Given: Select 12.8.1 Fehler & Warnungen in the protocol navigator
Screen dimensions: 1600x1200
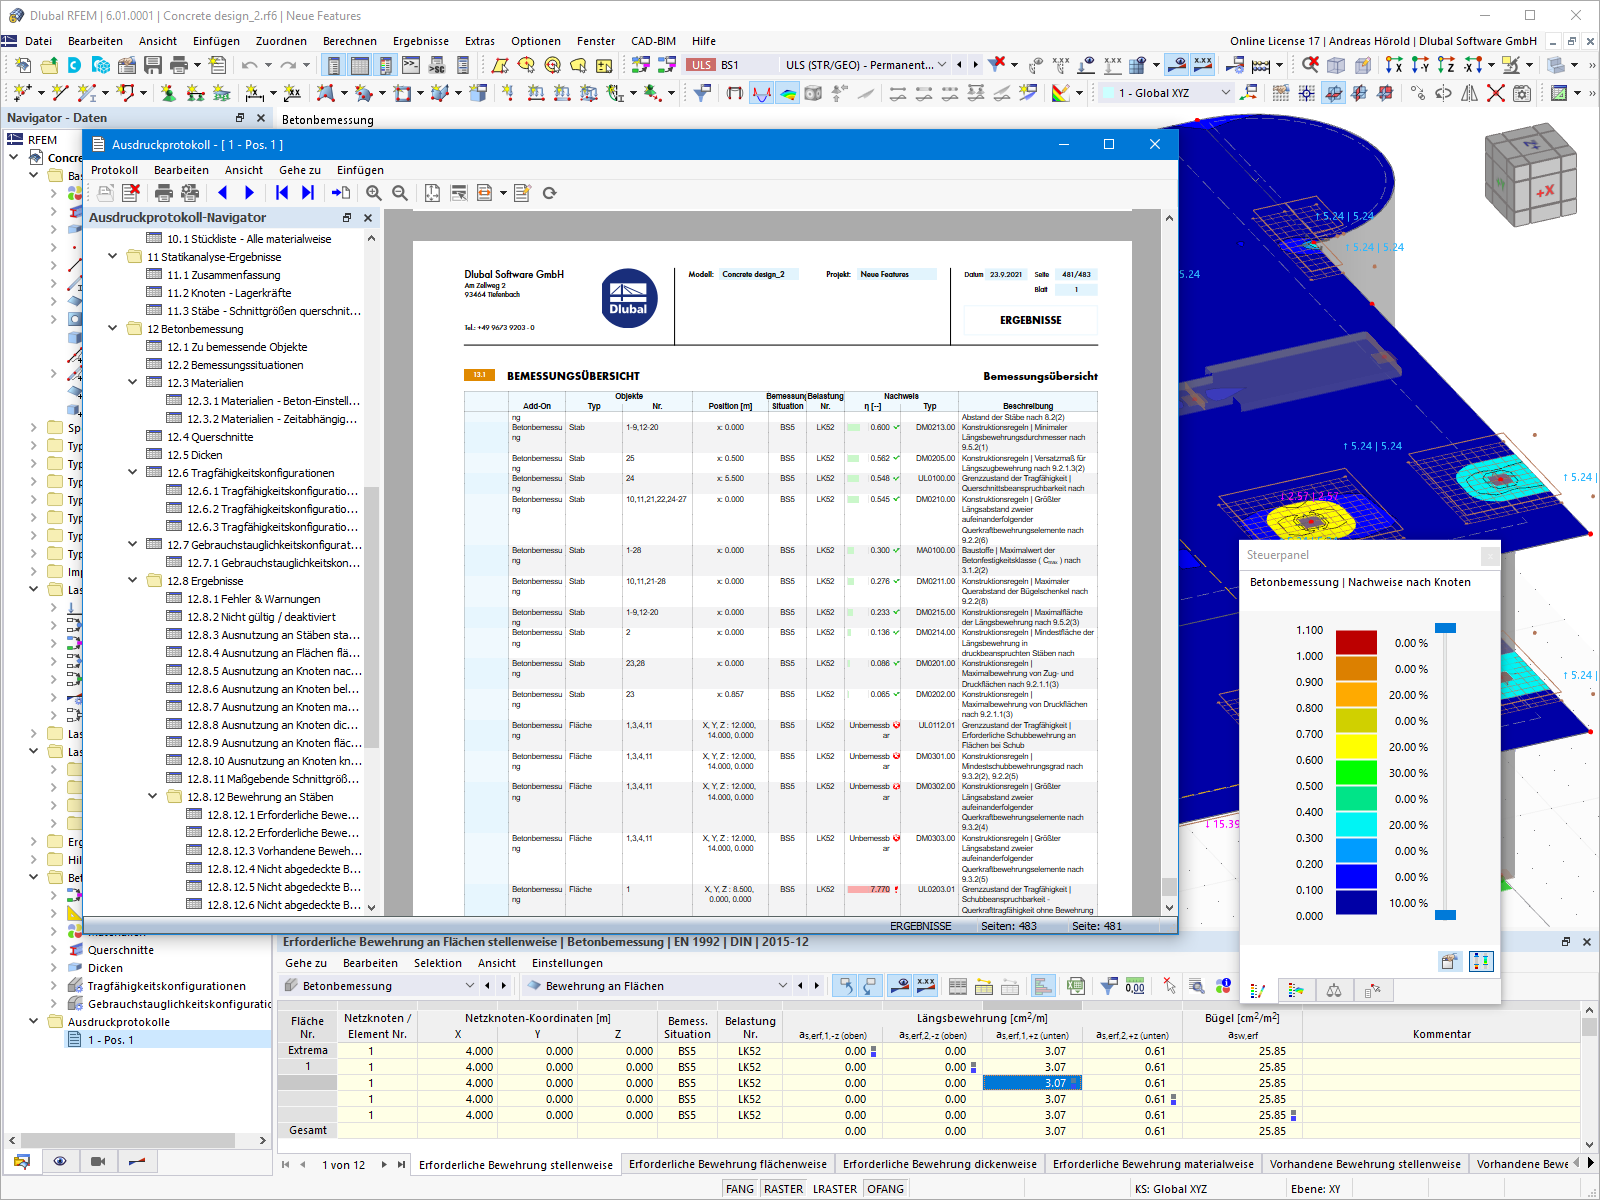Looking at the screenshot, I should [253, 599].
